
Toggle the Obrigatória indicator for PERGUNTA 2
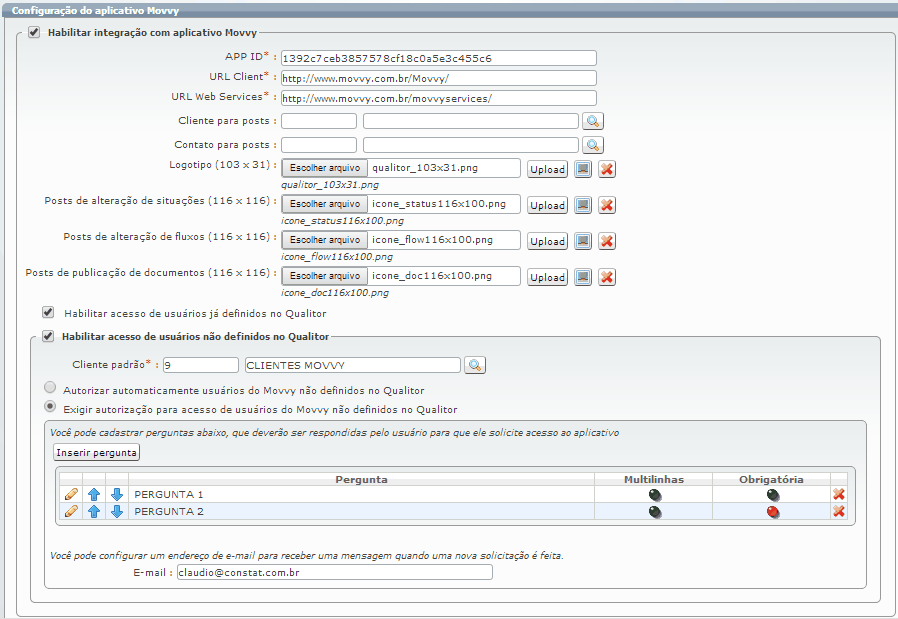(x=772, y=512)
